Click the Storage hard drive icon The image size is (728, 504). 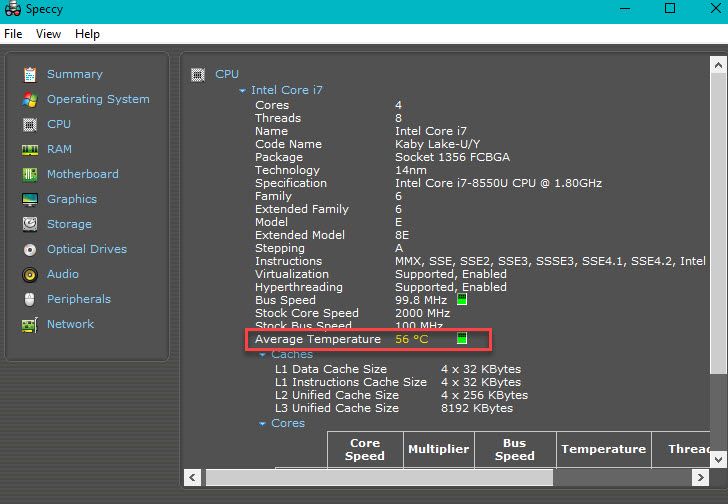(30, 224)
